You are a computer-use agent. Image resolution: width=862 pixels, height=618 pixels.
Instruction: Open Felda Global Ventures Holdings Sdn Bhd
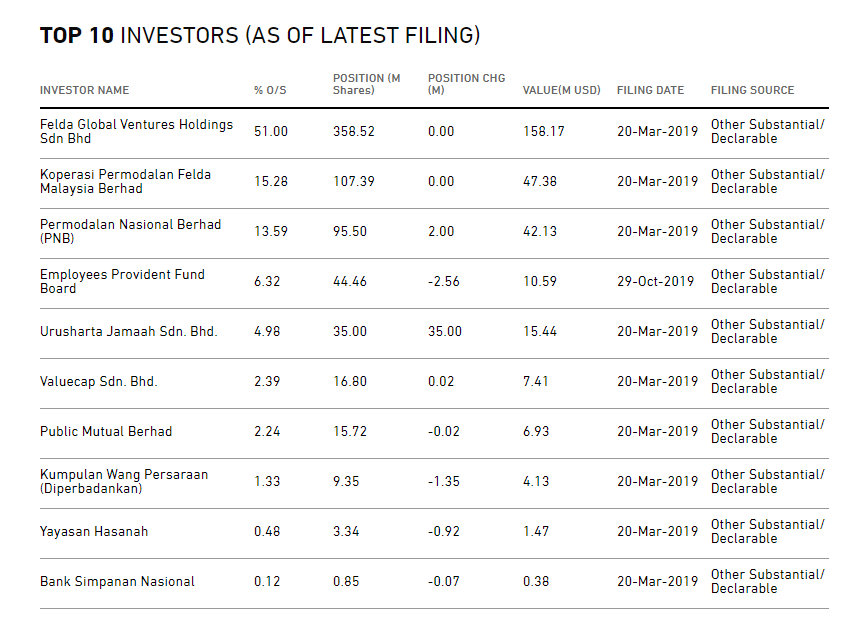click(x=136, y=131)
